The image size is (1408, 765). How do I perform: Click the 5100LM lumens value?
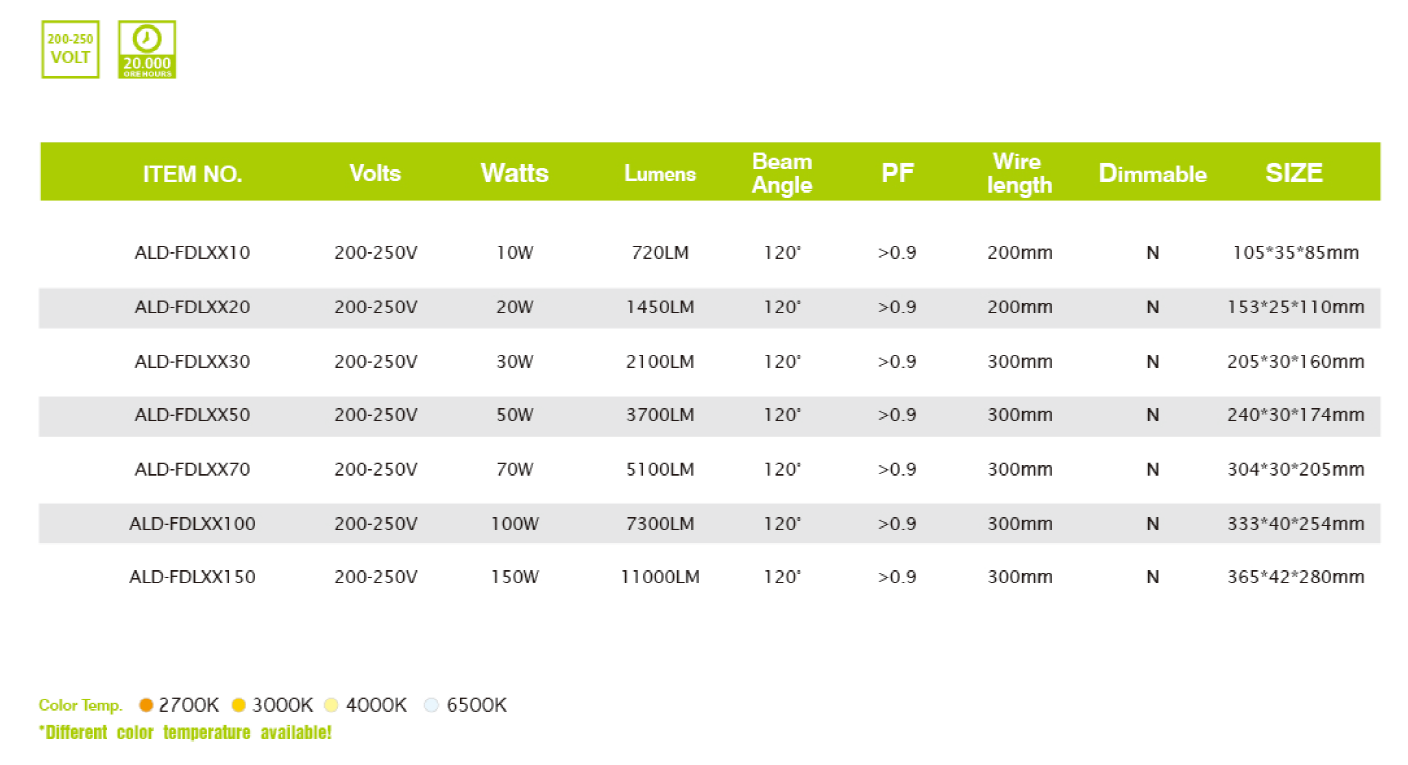[x=660, y=469]
